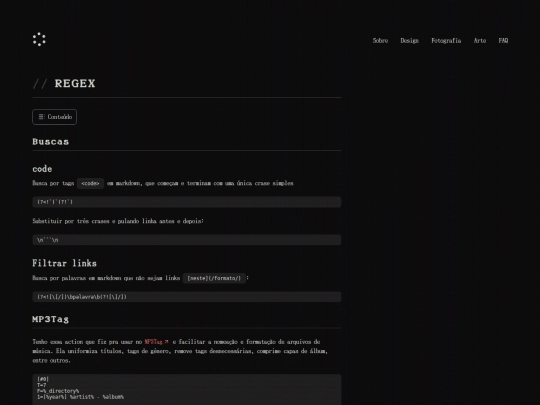540x405 pixels.
Task: Click the 'Tenho essa action' paragraph
Action: tap(180, 351)
